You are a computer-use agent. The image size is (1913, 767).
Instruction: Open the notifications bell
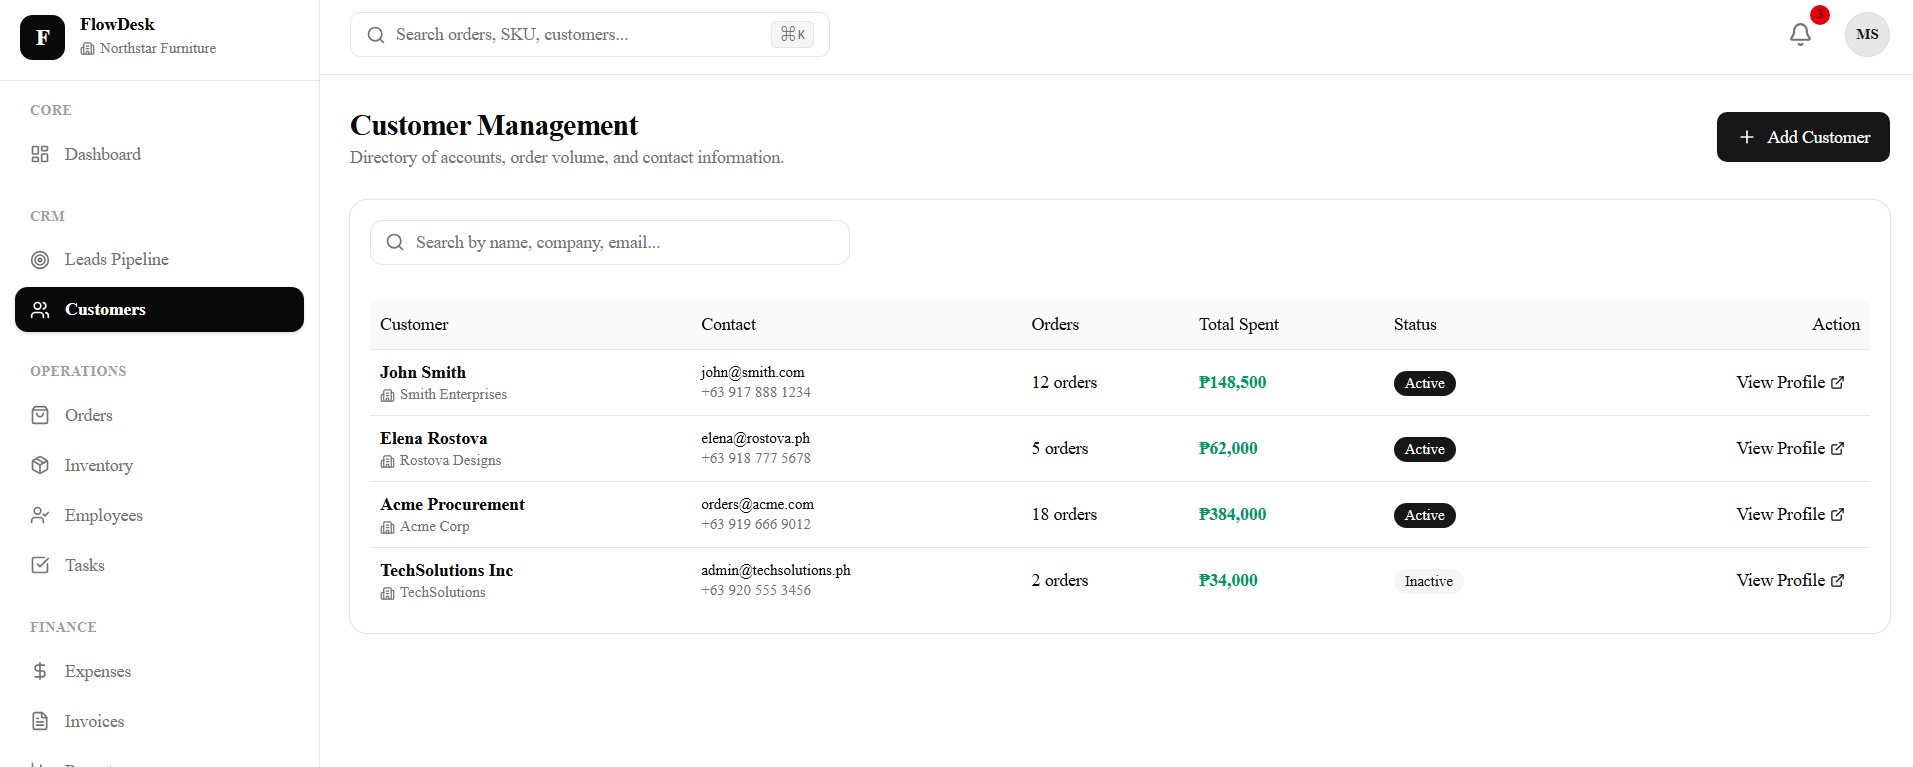pos(1800,35)
